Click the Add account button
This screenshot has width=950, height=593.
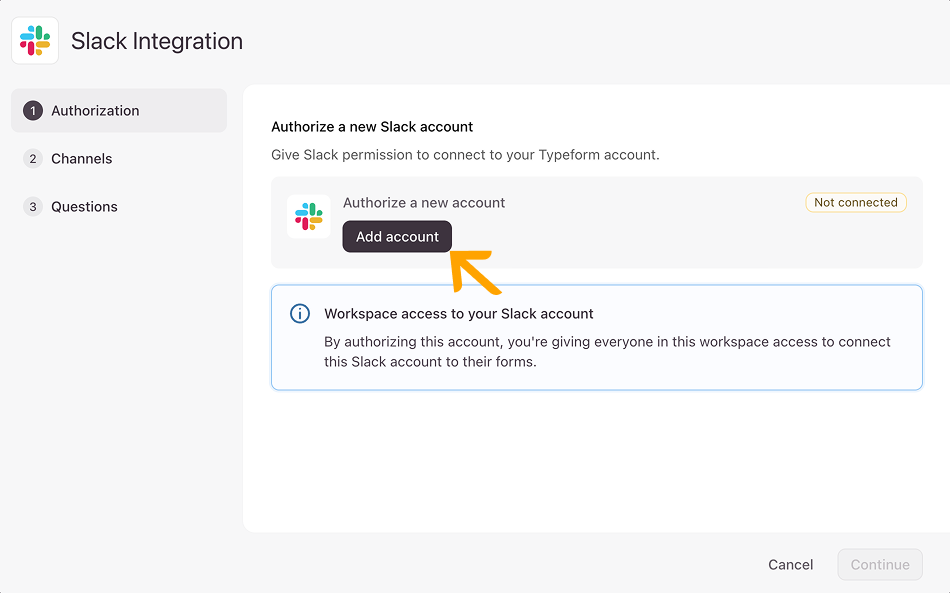[397, 236]
